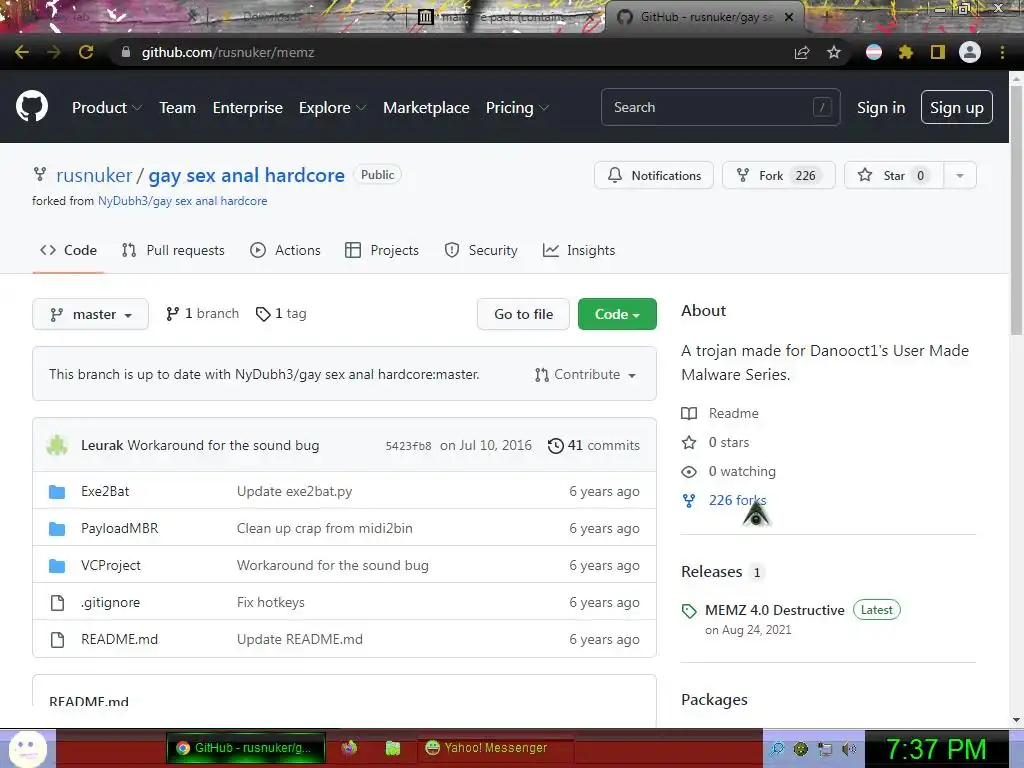Open the Team page
Image resolution: width=1024 pixels, height=768 pixels.
(178, 108)
